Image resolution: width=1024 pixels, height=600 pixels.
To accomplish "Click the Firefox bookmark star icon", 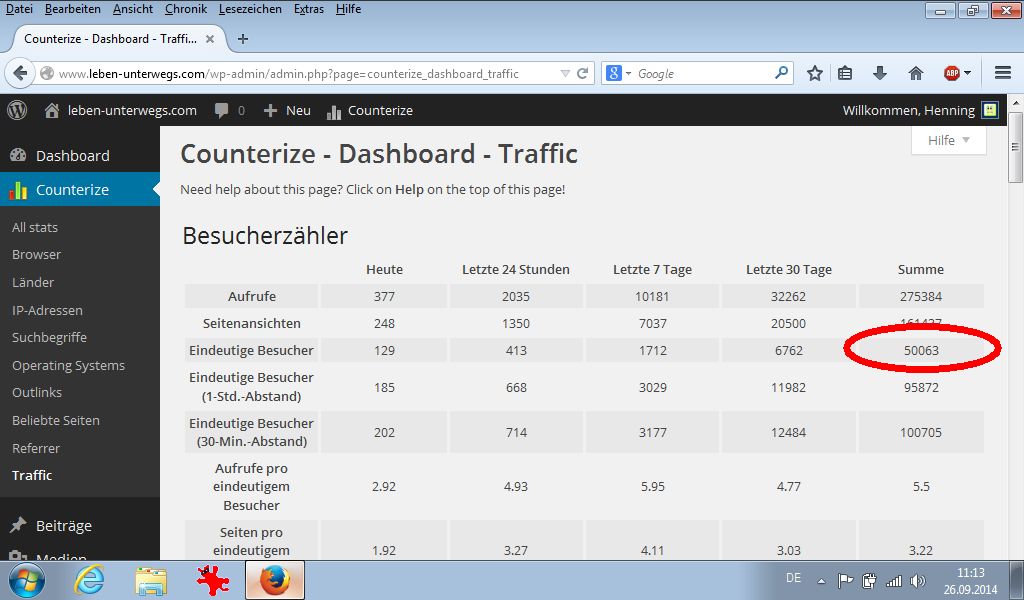I will point(815,73).
